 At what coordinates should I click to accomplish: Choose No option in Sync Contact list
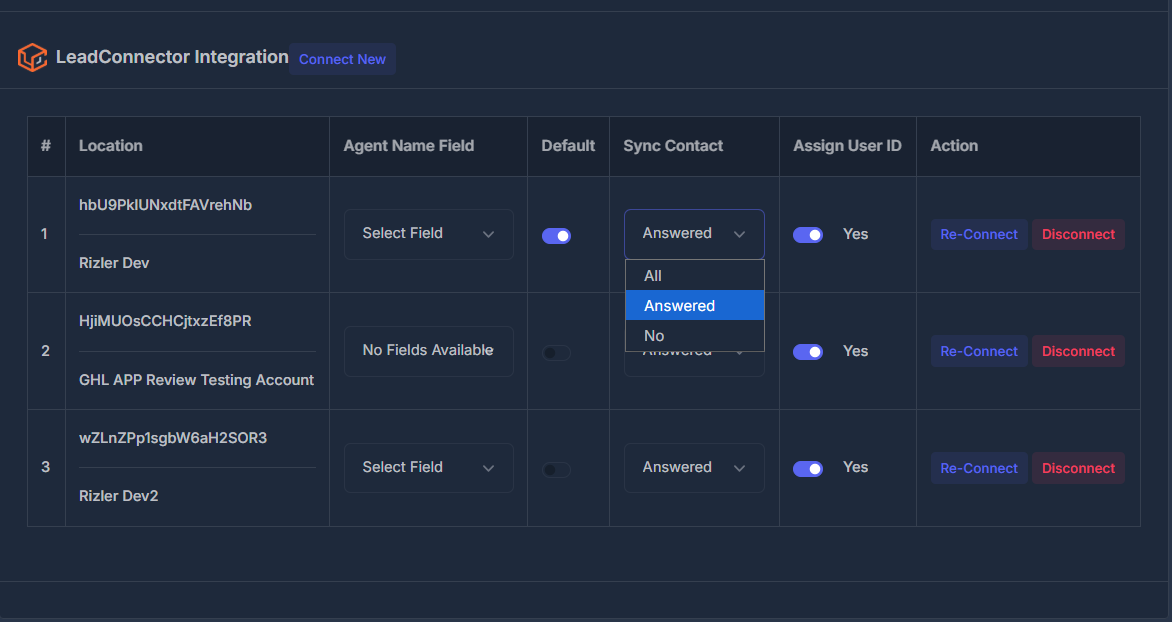(x=694, y=336)
